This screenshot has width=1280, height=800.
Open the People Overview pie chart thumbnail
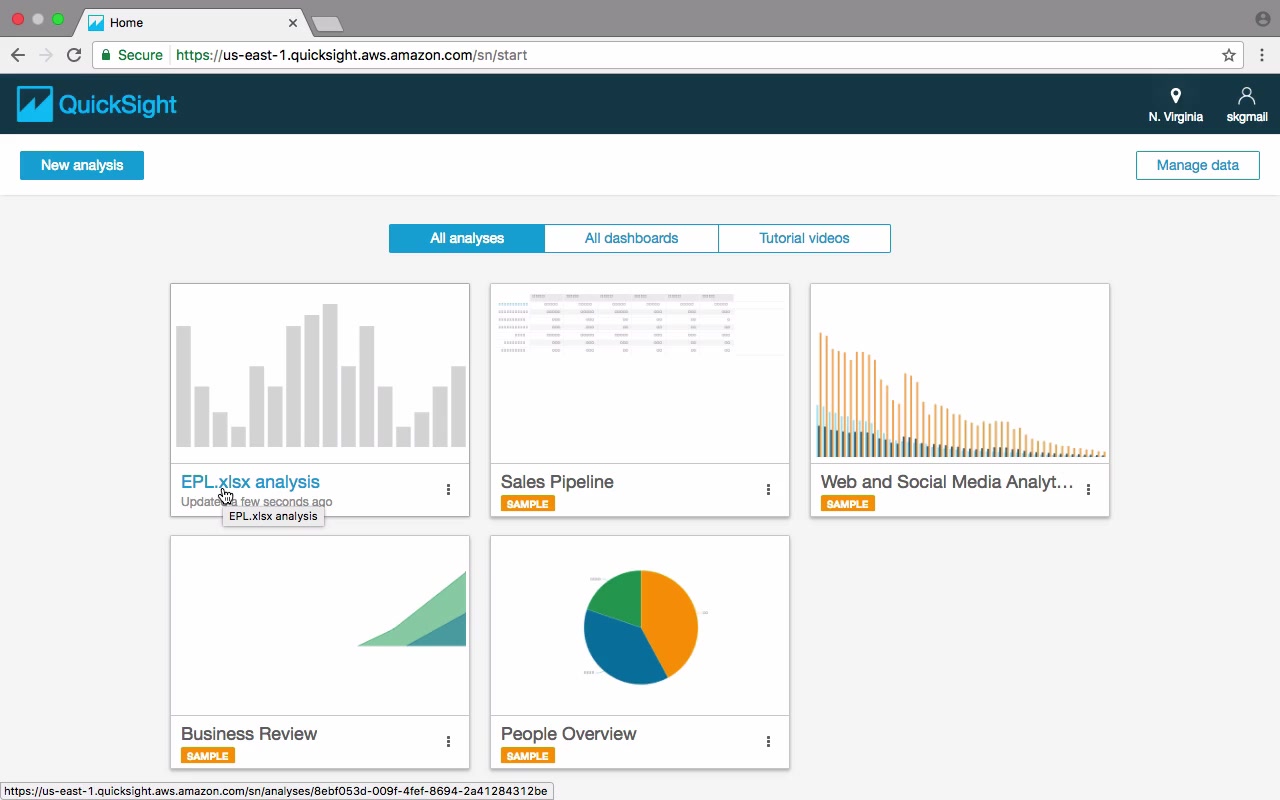pyautogui.click(x=640, y=626)
